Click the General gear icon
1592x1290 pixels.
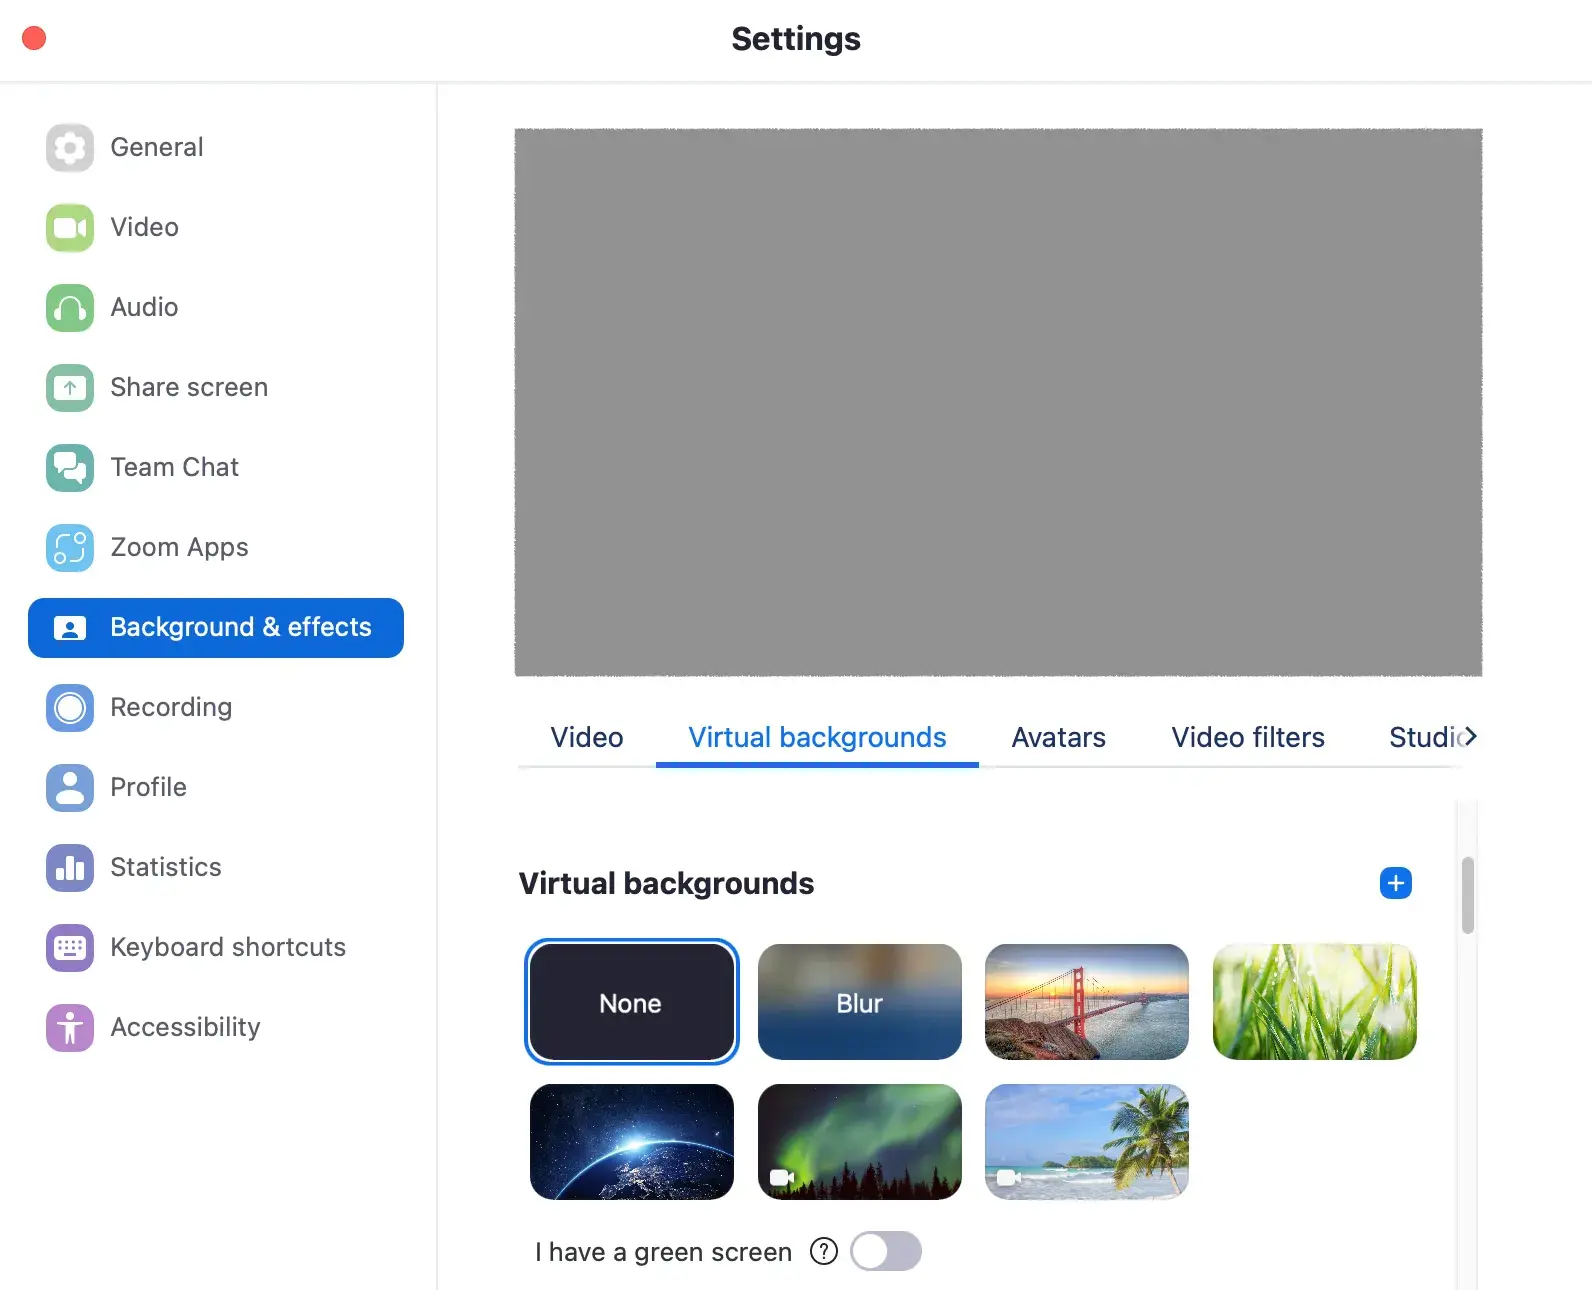coord(70,148)
